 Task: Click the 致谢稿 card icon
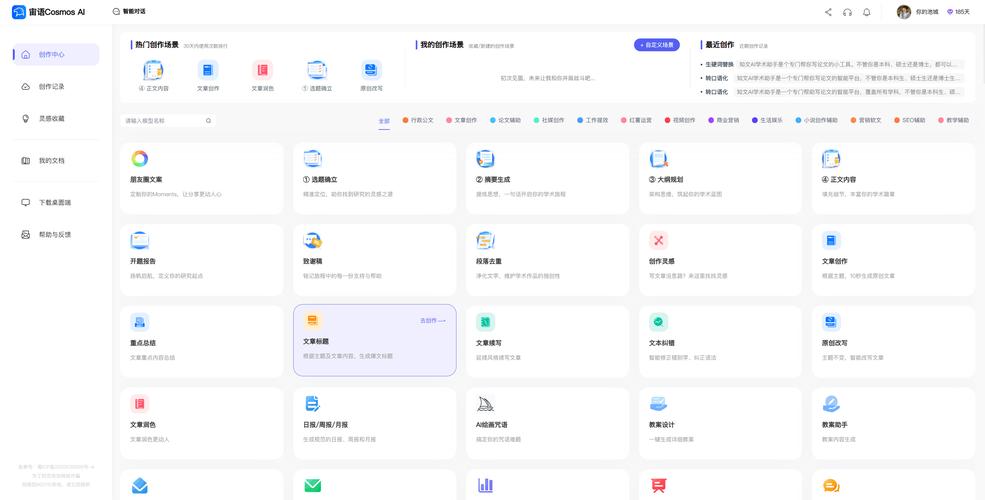tap(312, 240)
